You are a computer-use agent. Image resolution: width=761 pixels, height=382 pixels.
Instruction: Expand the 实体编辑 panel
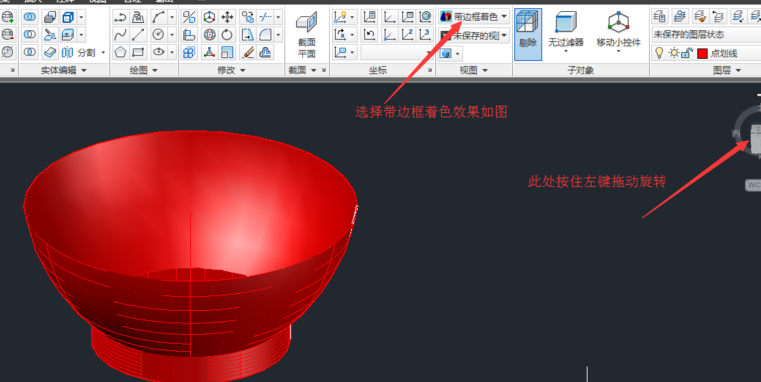(x=64, y=70)
